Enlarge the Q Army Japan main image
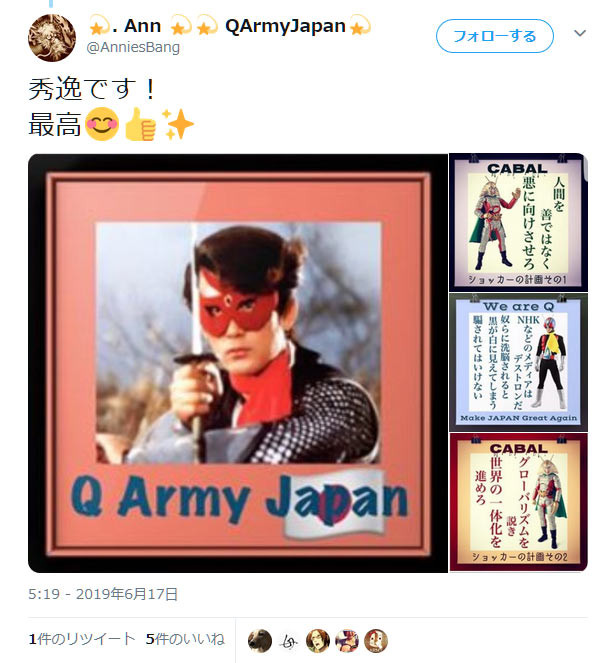This screenshot has width=614, height=663. click(238, 363)
